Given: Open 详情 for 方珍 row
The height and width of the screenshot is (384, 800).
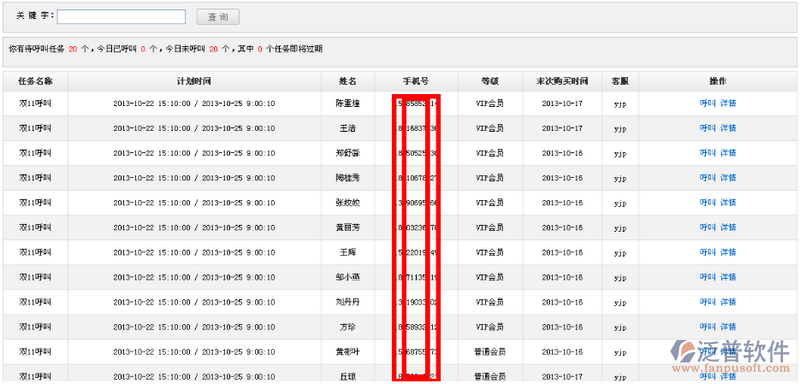Looking at the screenshot, I should [x=728, y=326].
